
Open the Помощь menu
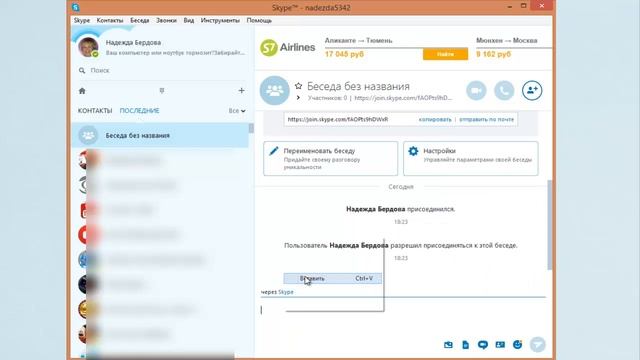(x=259, y=20)
